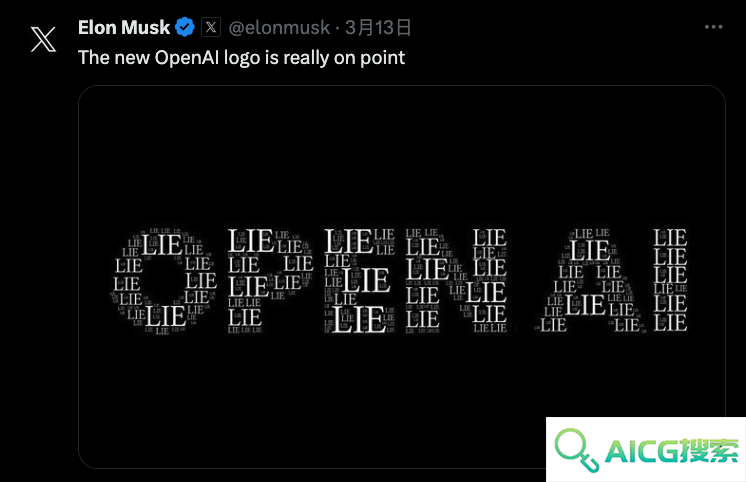Click the black area above the OPEN AI letters
Viewport: 746px width, 482px height.
[402, 157]
